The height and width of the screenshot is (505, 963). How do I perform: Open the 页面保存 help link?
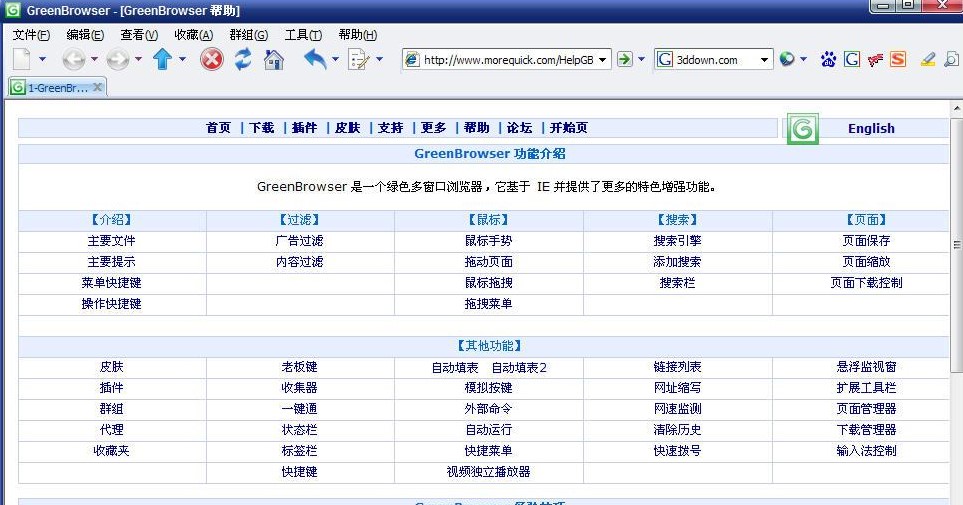pos(866,241)
